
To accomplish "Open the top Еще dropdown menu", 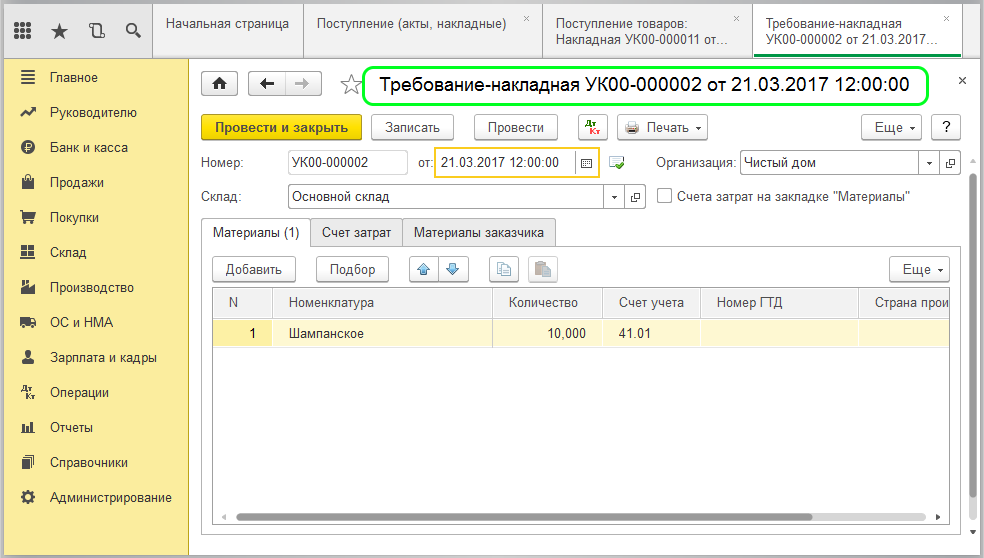I will pos(891,127).
